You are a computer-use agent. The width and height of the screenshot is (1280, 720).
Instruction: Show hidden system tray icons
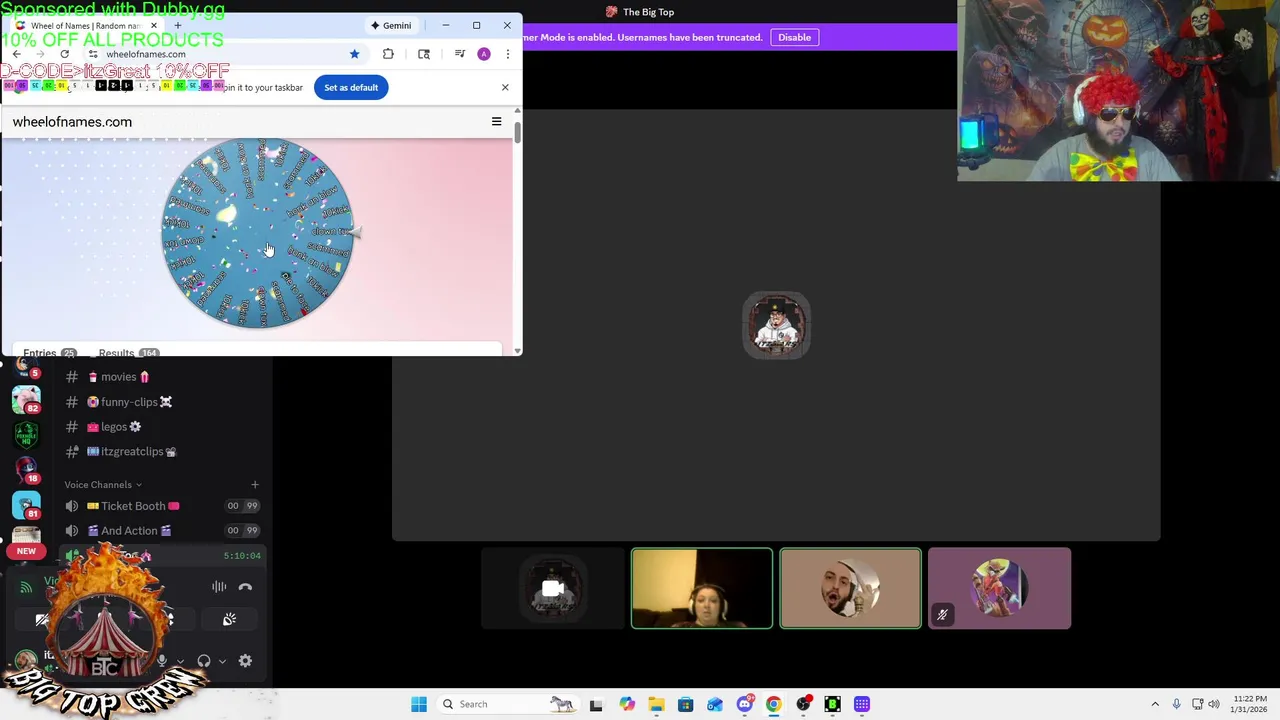[1155, 704]
